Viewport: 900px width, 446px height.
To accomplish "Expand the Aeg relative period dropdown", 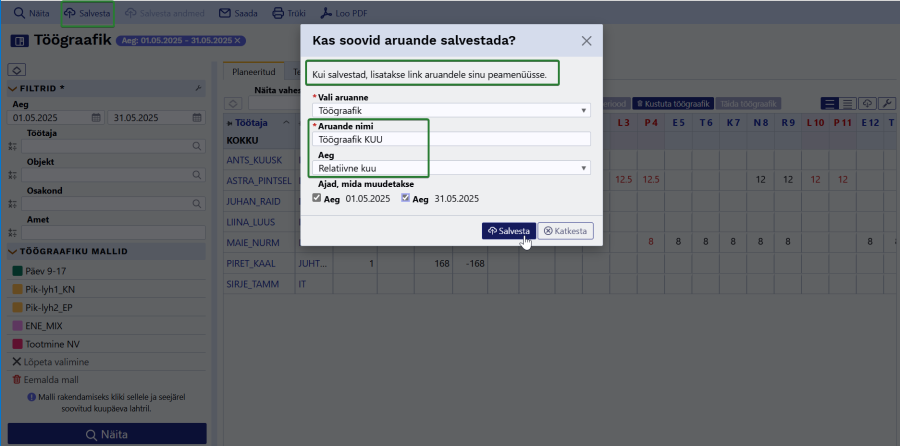I will pos(450,168).
